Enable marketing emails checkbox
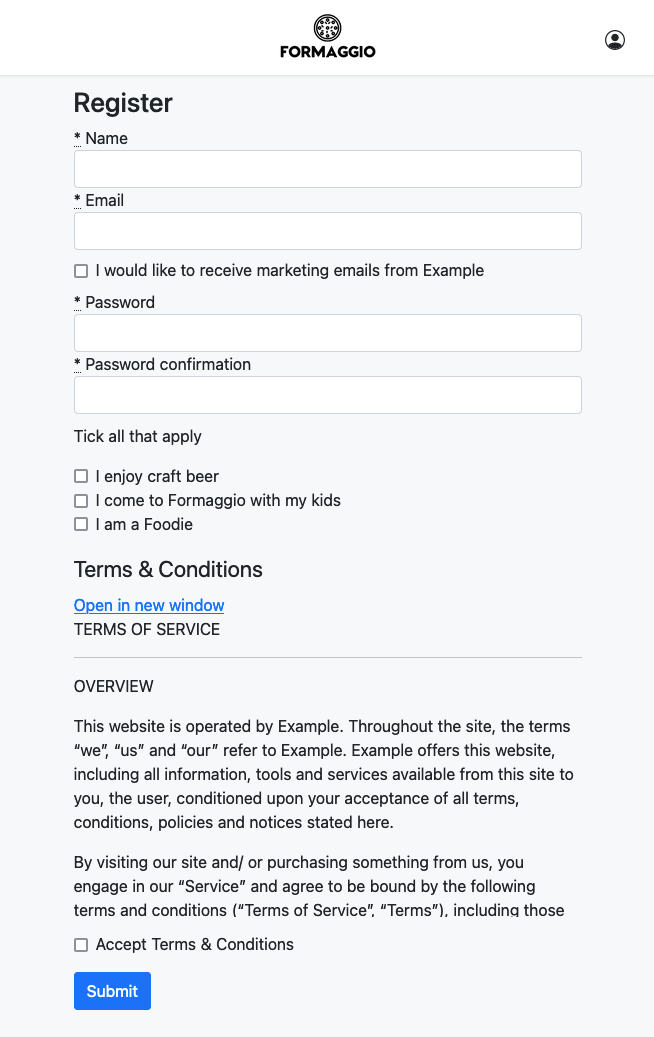 tap(81, 271)
